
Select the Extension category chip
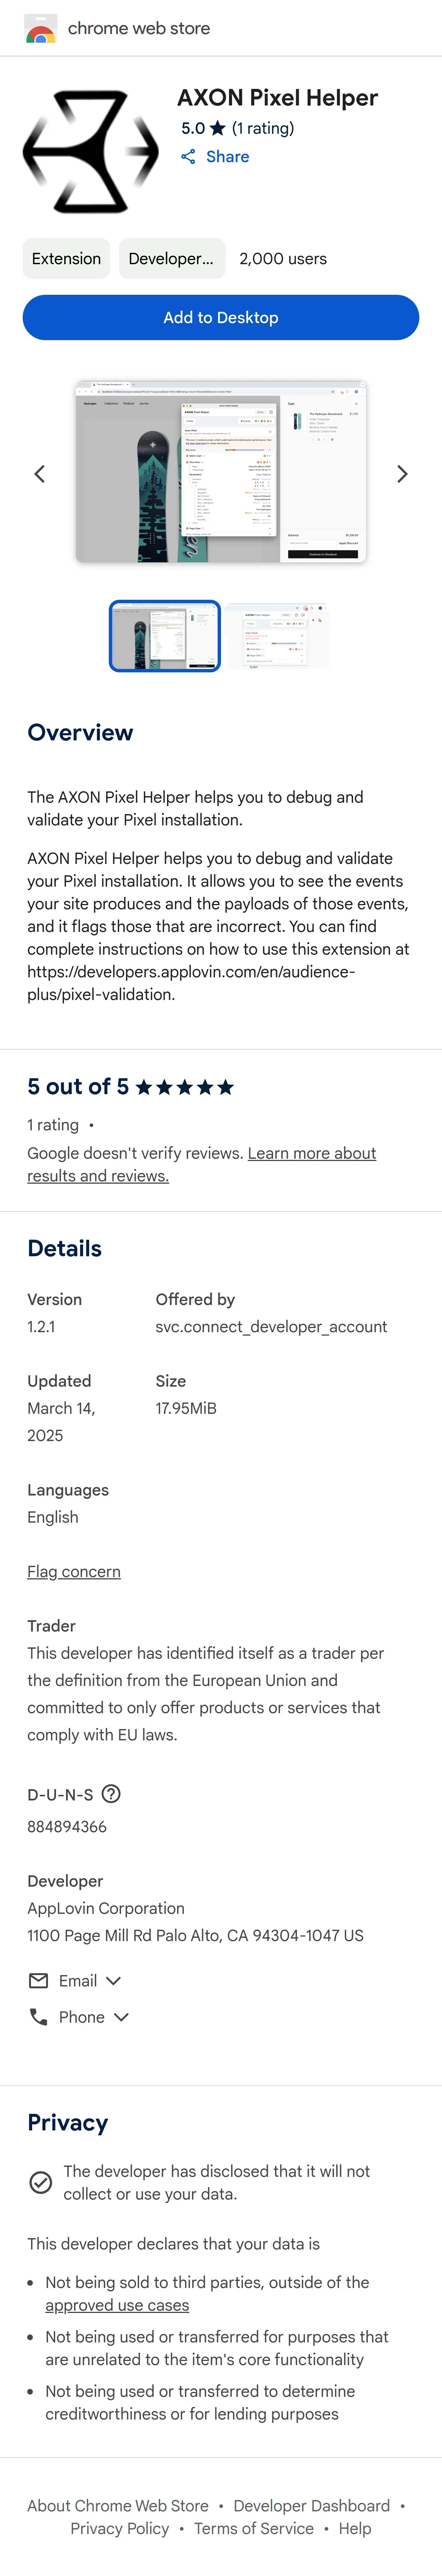click(x=66, y=259)
